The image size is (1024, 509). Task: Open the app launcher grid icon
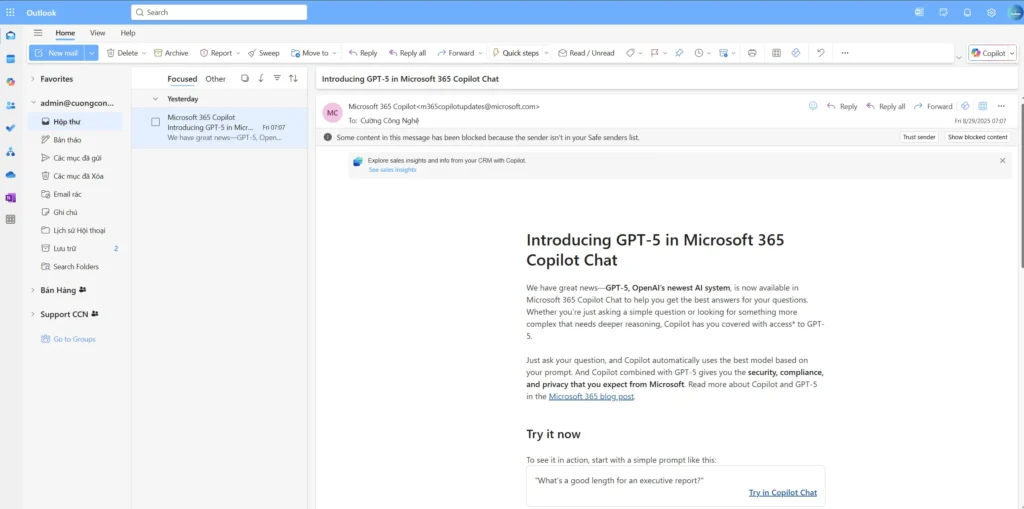click(10, 12)
